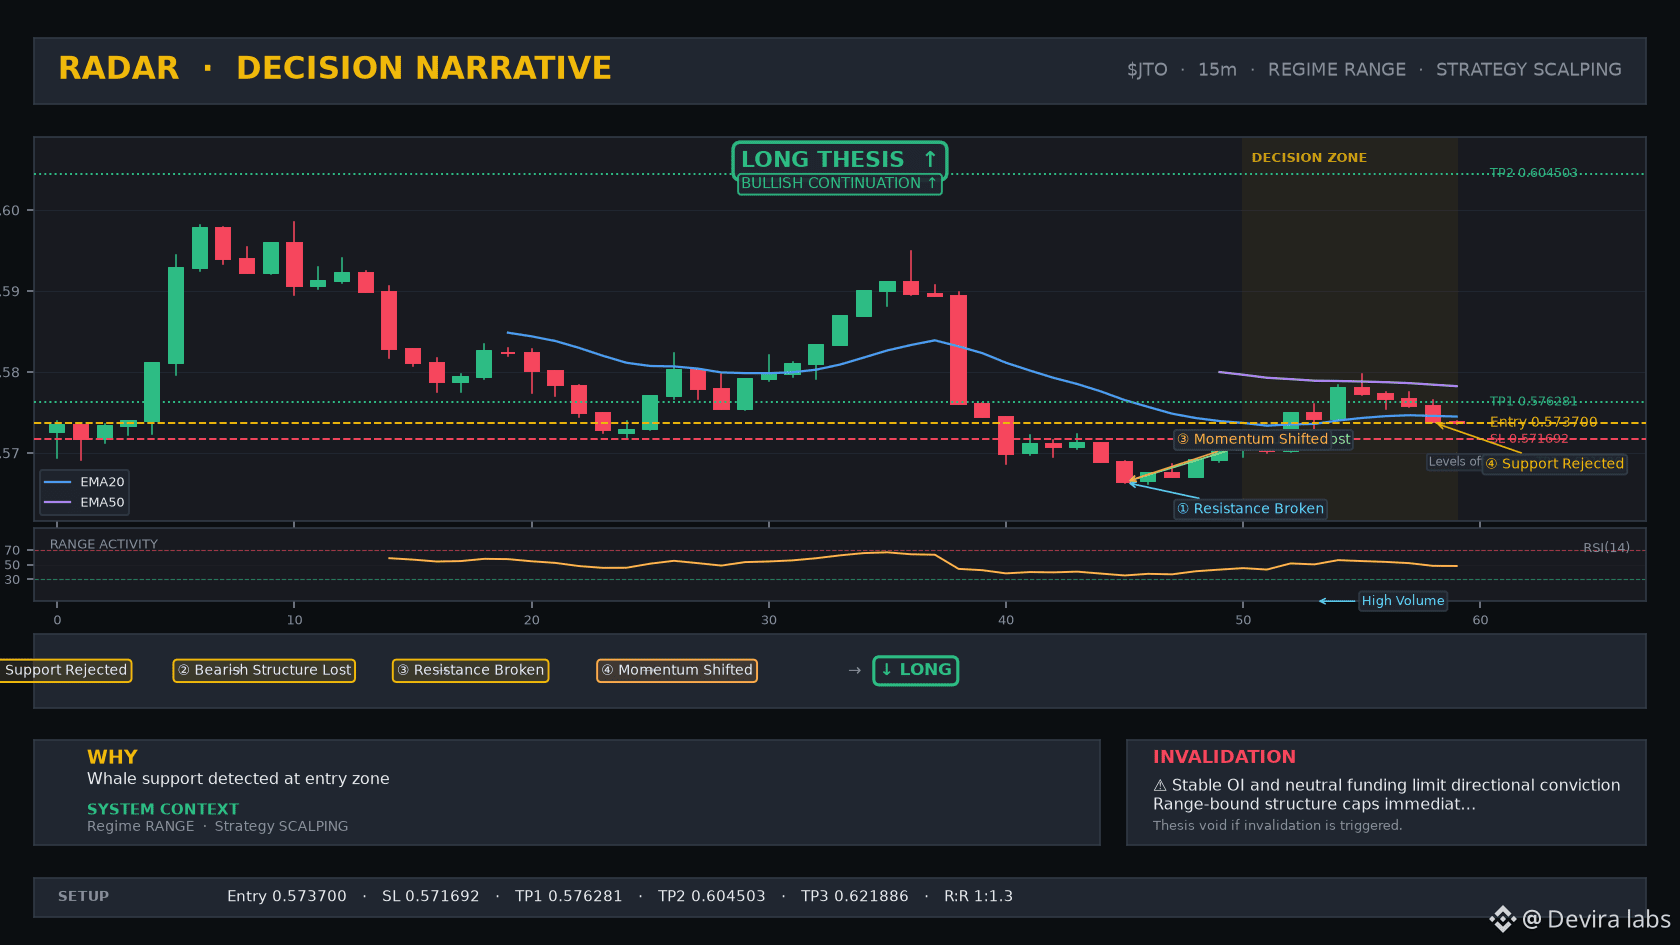Screen dimensions: 1680x945
Task: Click the Devira labs logo icon
Action: pos(1502,919)
